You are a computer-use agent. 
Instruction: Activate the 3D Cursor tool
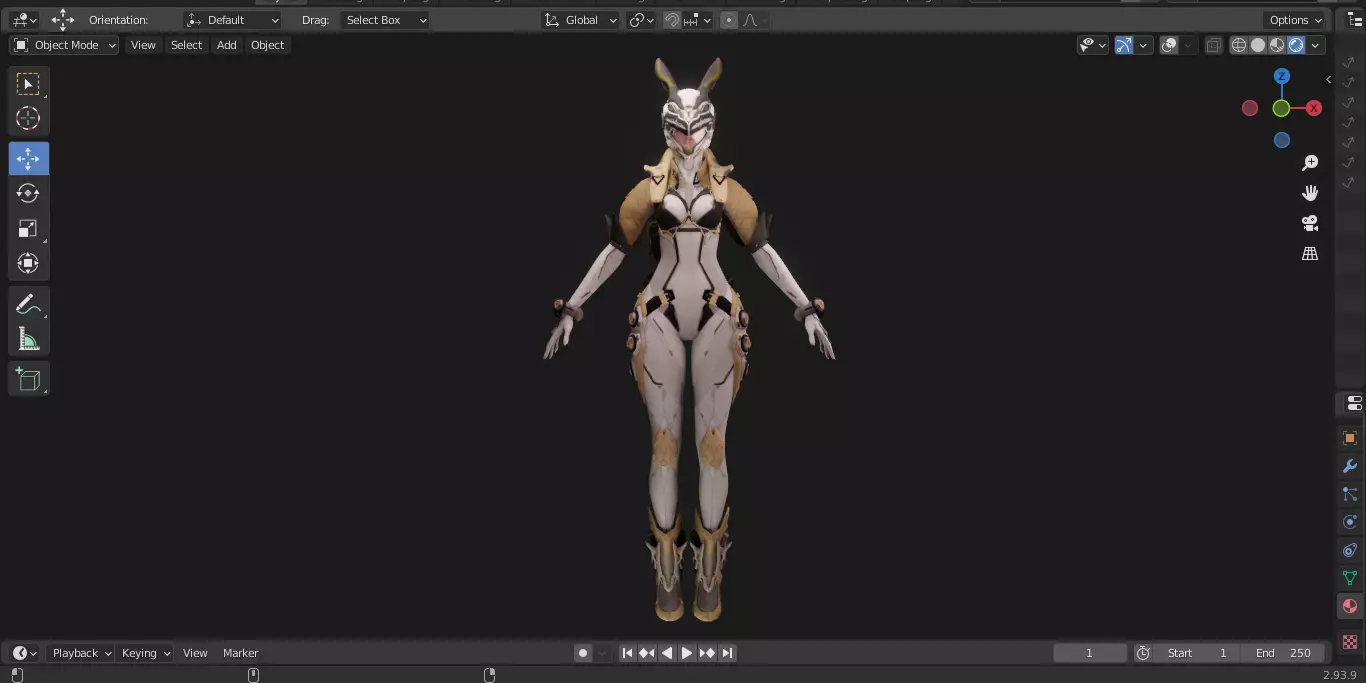pos(28,118)
